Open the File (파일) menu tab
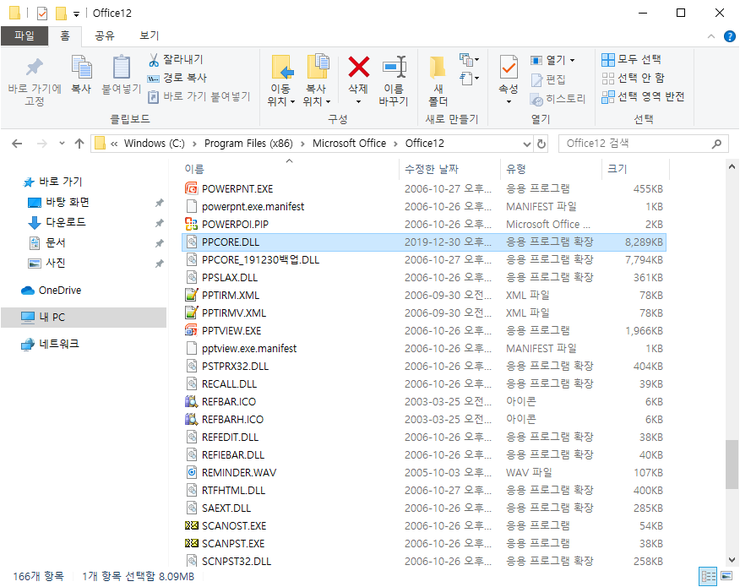The width and height of the screenshot is (740, 587). (x=23, y=36)
